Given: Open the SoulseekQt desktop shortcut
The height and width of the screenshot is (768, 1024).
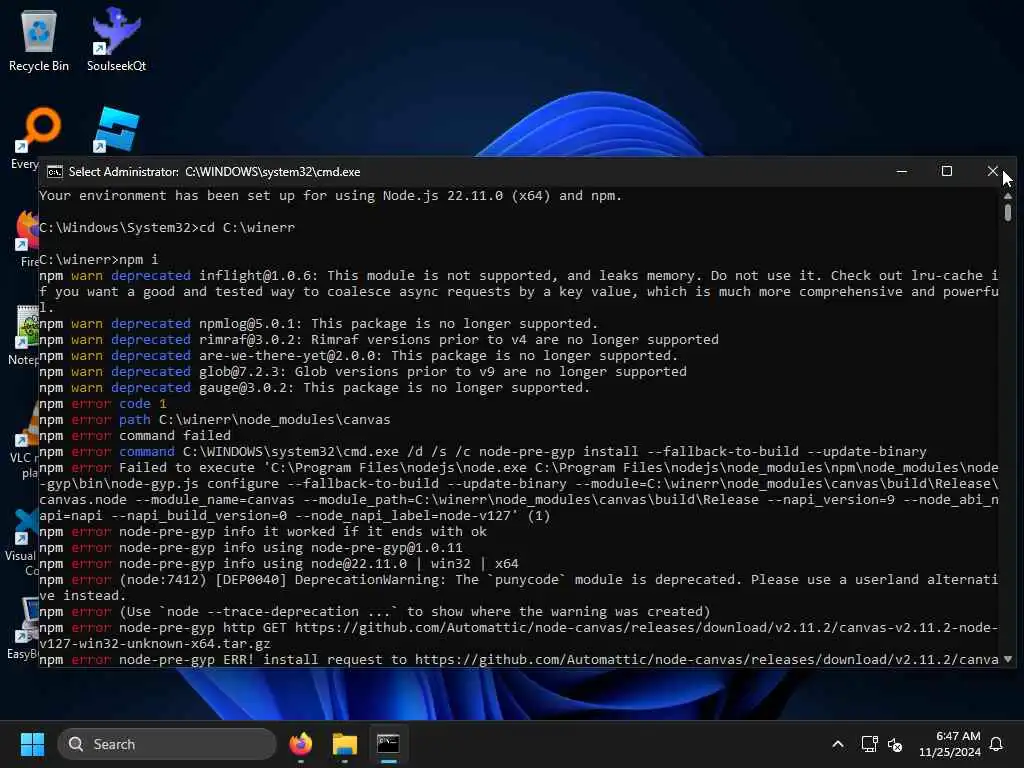Looking at the screenshot, I should (116, 39).
